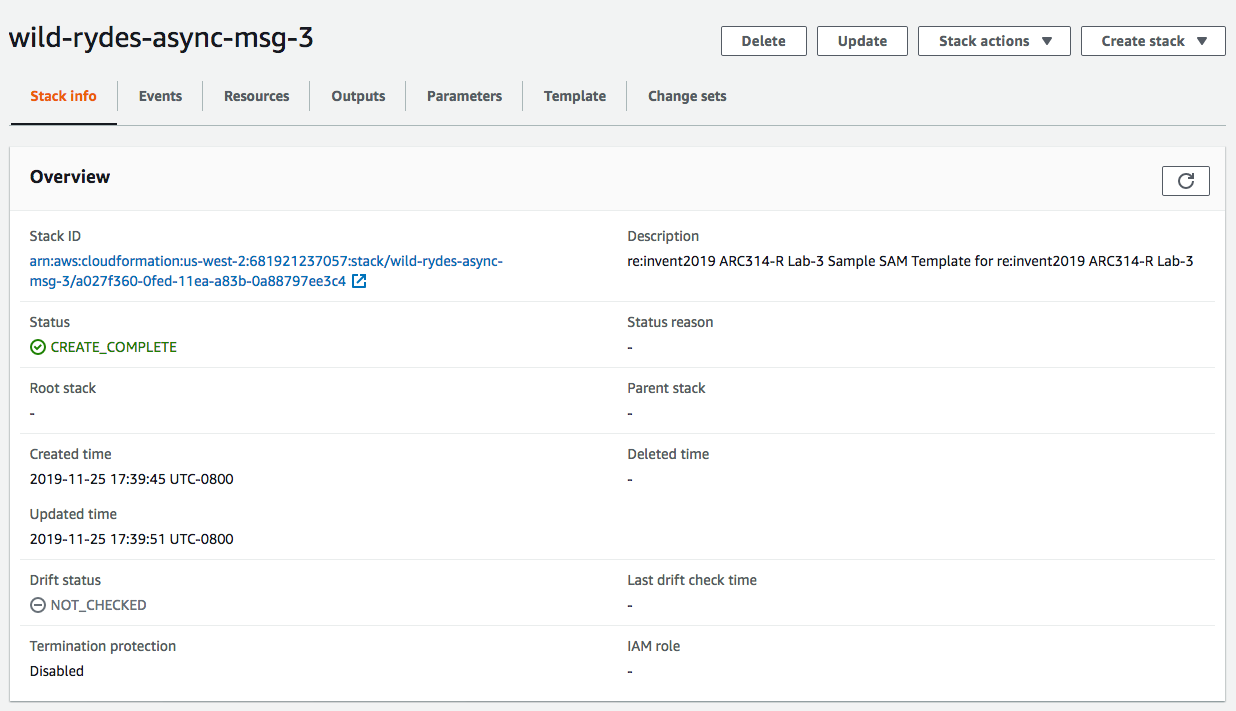
Task: Click the Update button
Action: click(862, 41)
